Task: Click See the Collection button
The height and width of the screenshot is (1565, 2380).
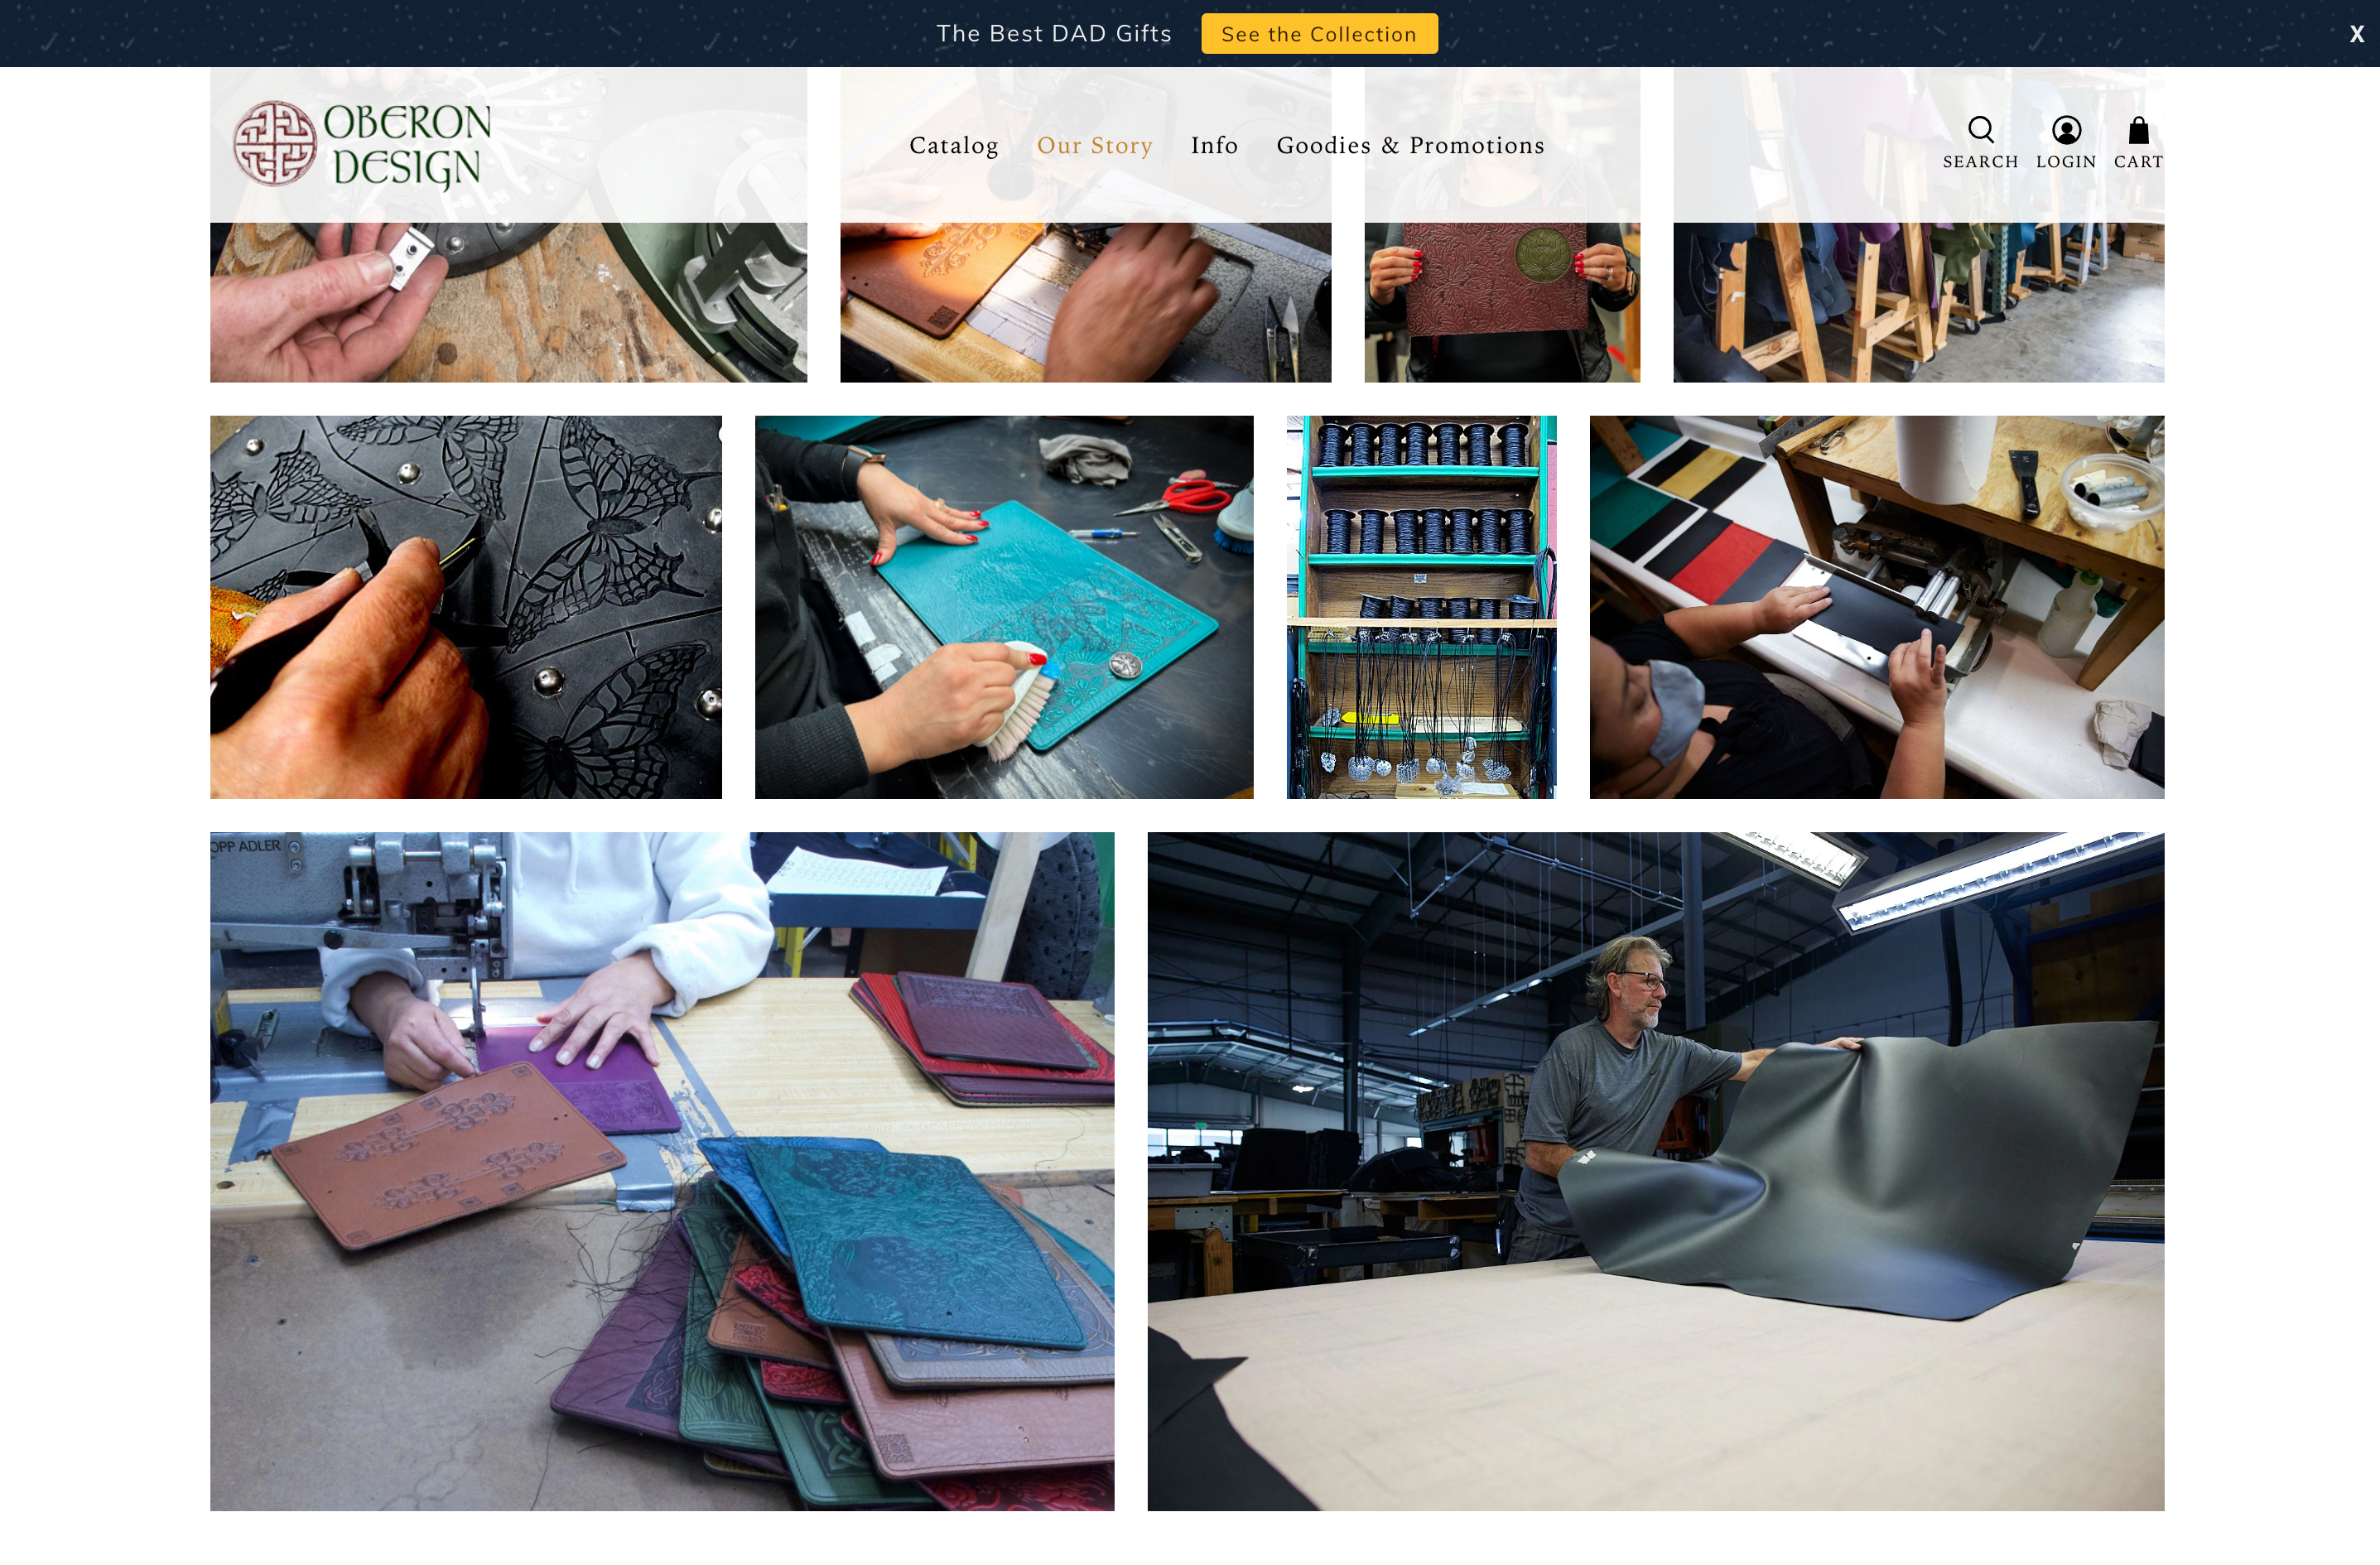Action: [1319, 34]
